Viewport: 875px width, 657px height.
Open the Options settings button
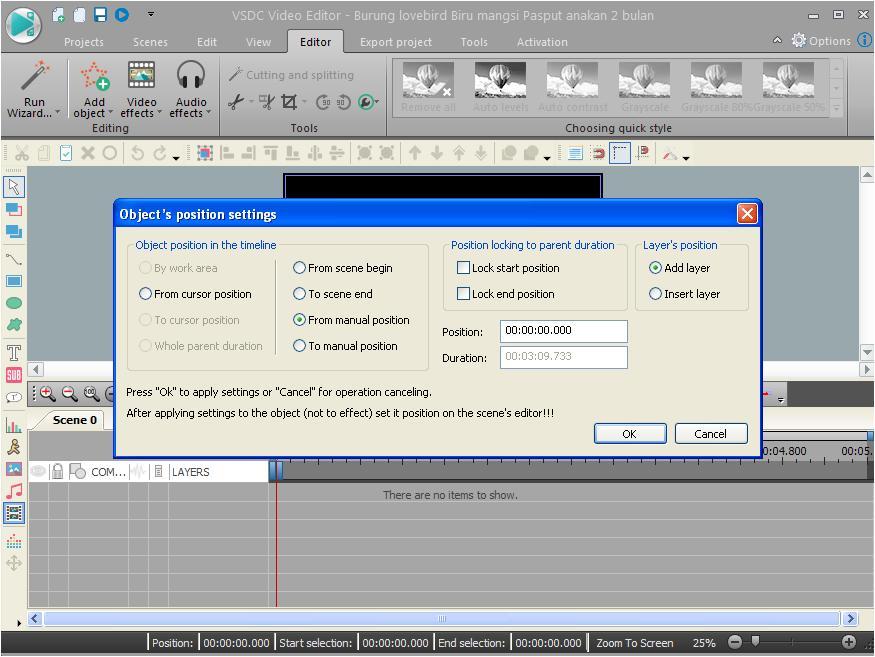tap(821, 41)
